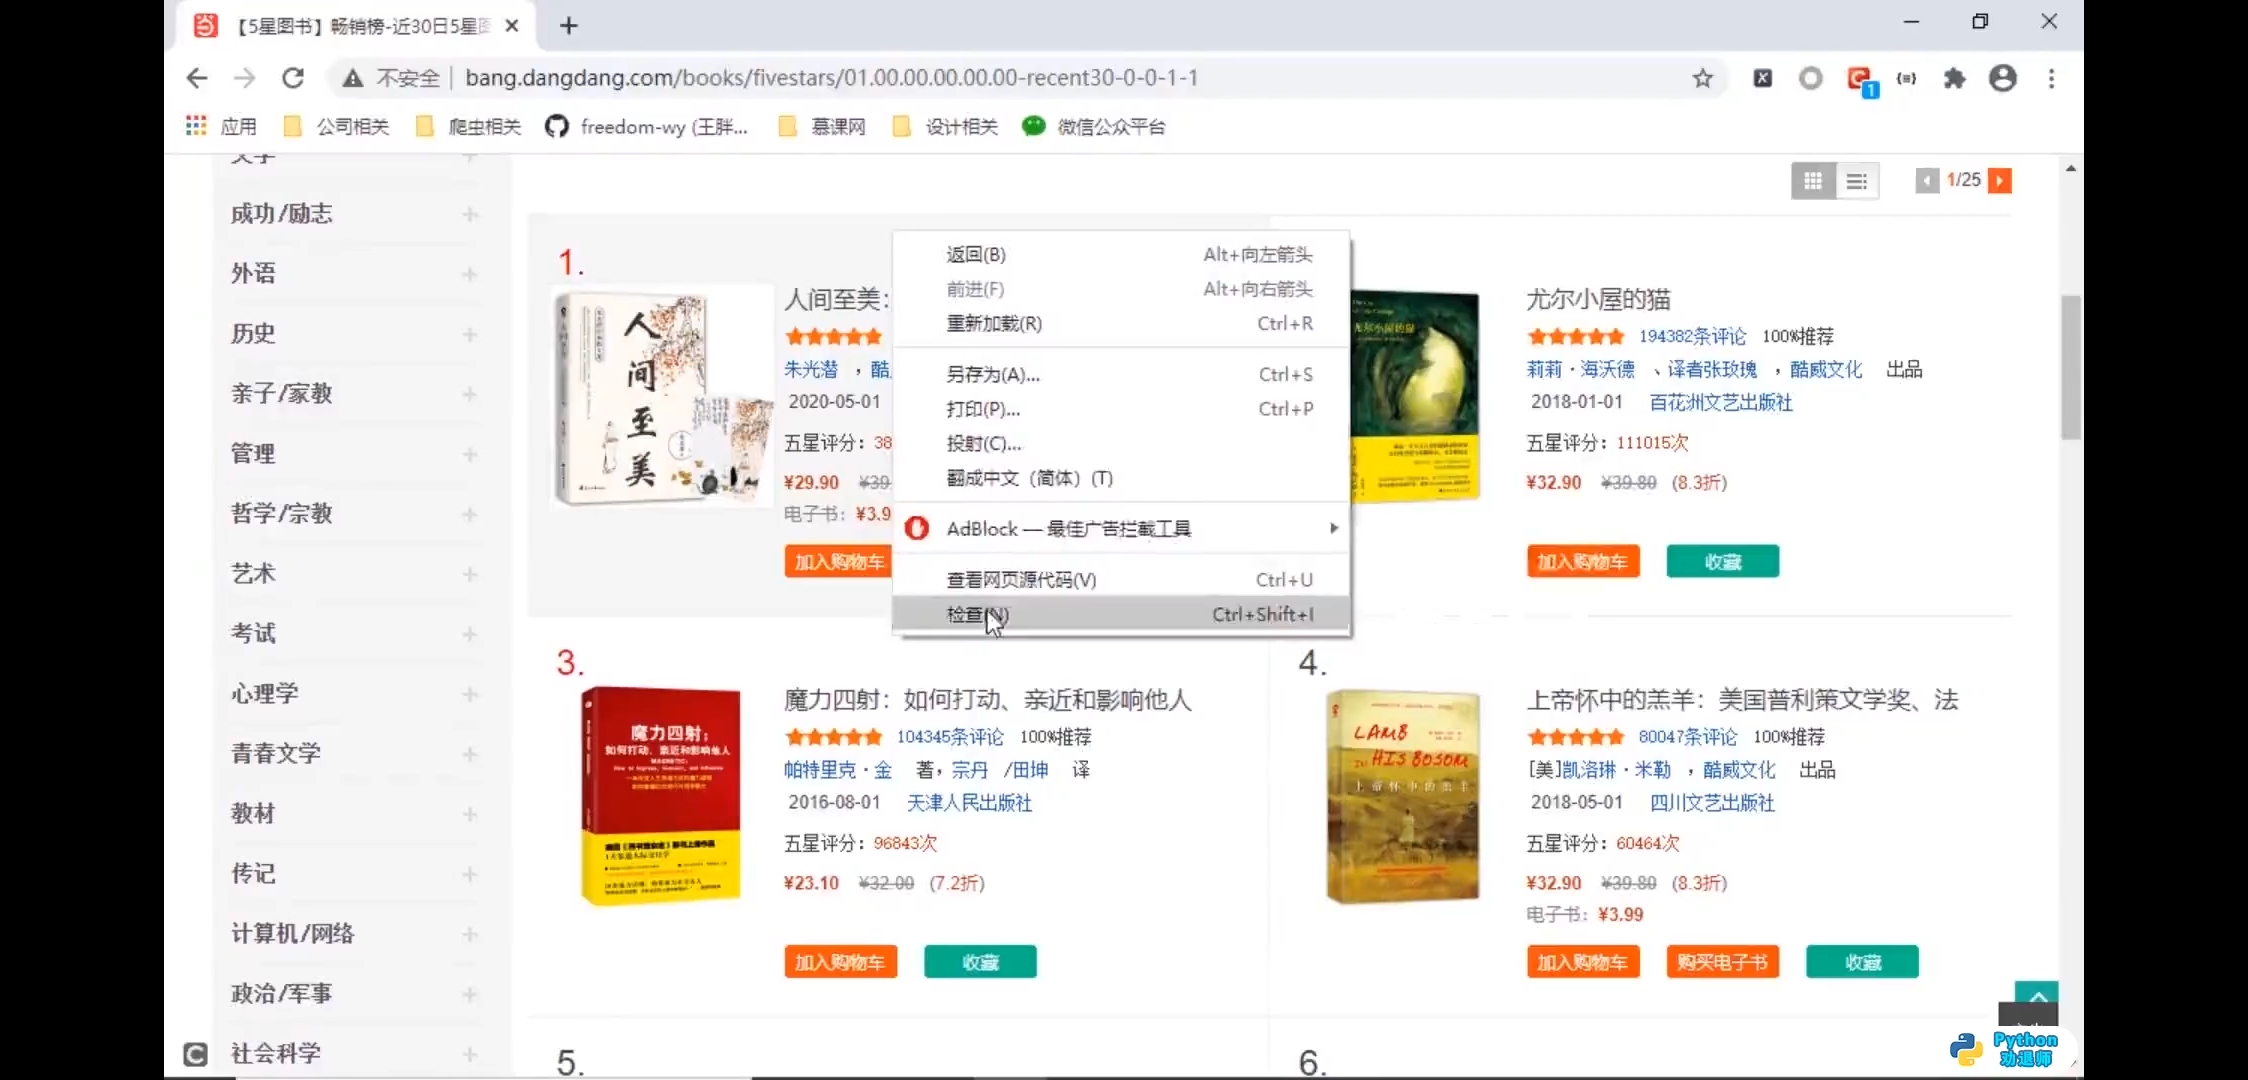Close the 5星图书 tab
2248x1080 pixels.
[x=512, y=26]
